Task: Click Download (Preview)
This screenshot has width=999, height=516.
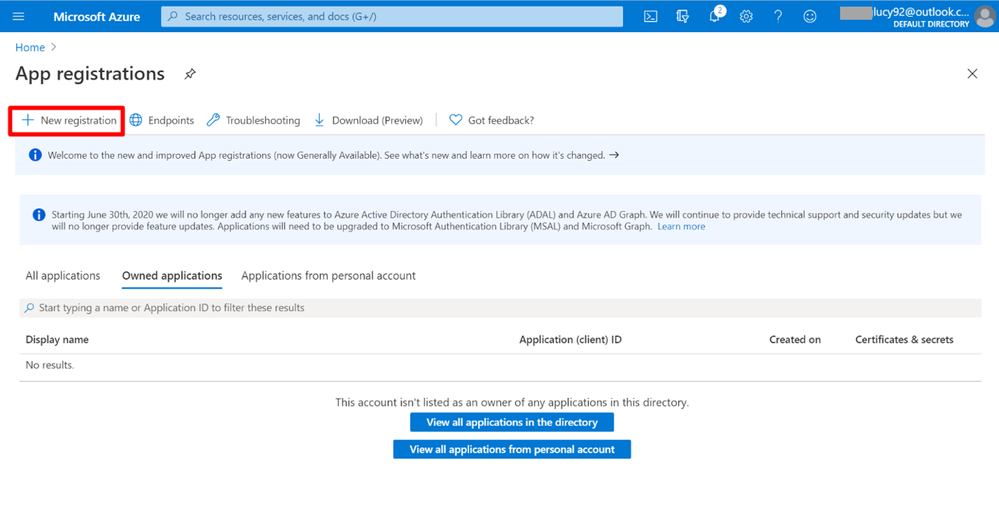Action: click(368, 120)
